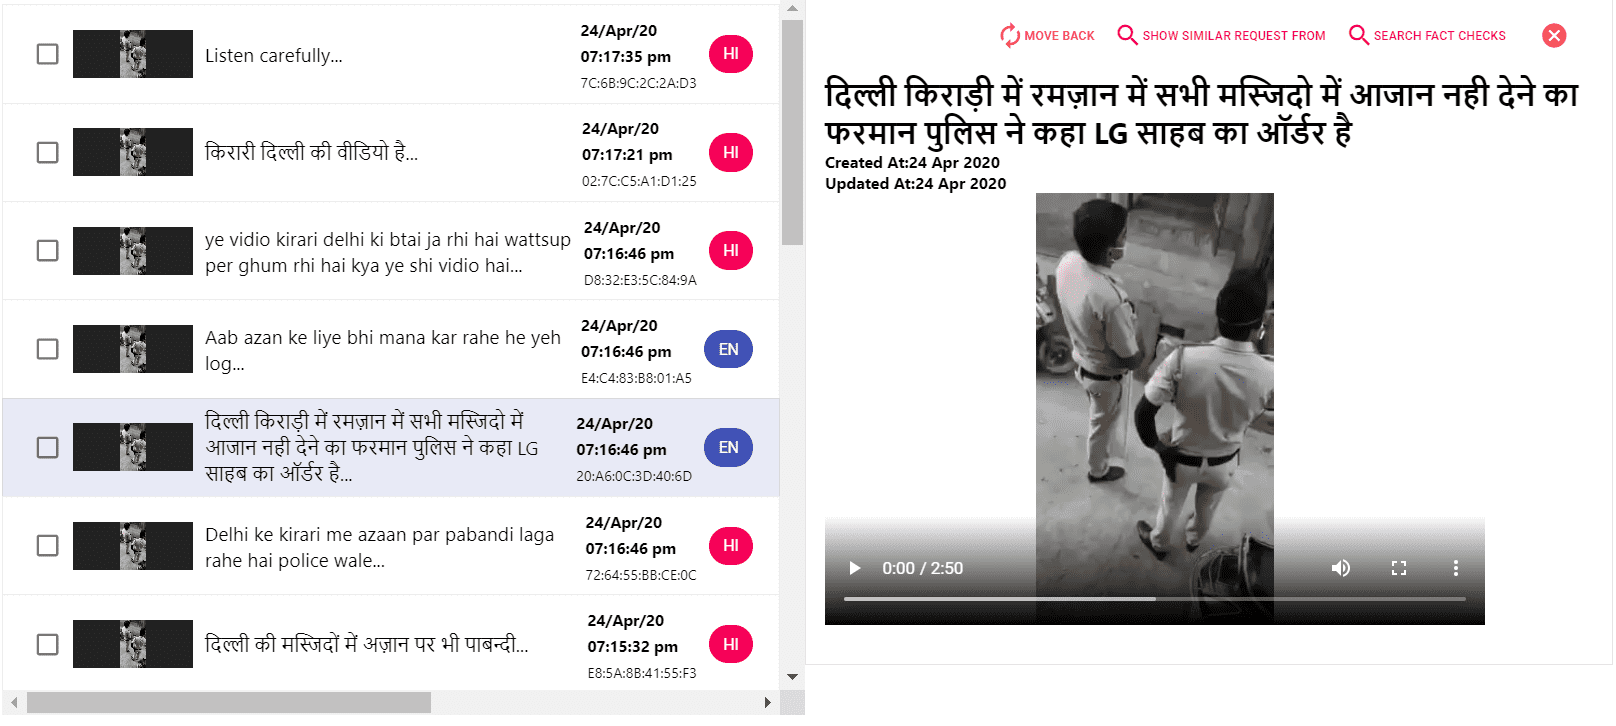1616x726 pixels.
Task: Open 'Aab azan ke liye bhi mana' request
Action: [x=383, y=350]
